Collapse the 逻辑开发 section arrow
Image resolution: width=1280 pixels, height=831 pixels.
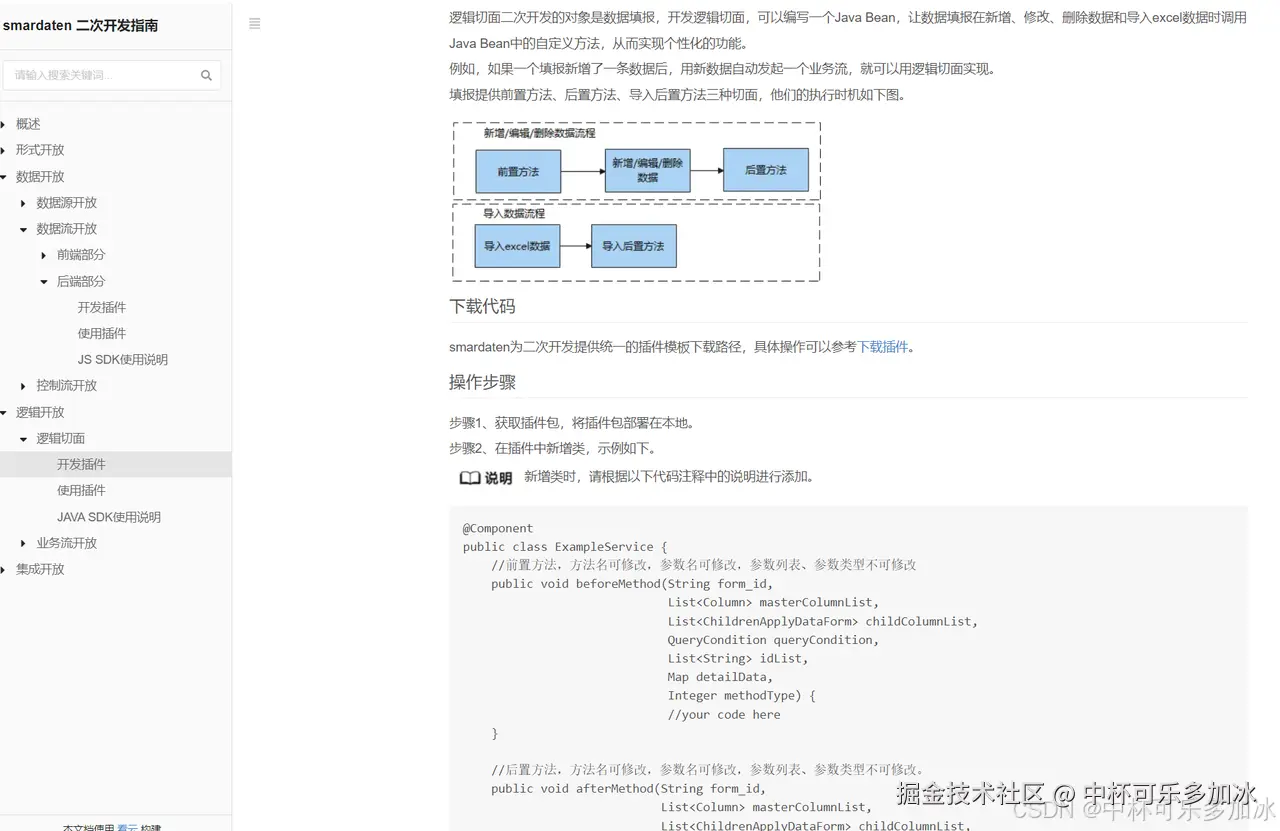tap(4, 412)
